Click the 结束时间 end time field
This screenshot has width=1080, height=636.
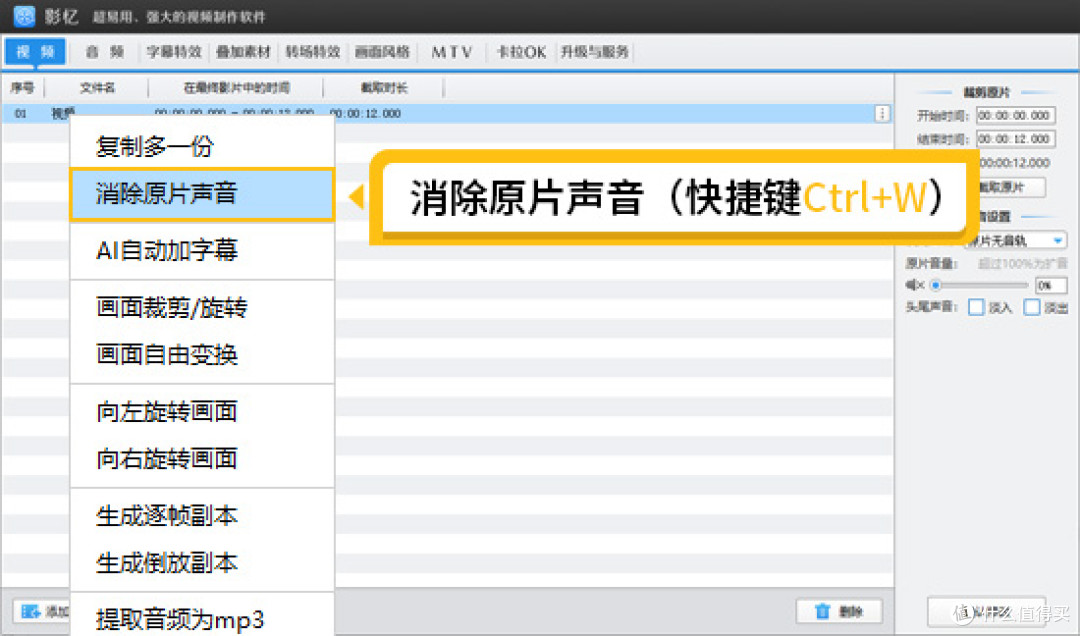[1016, 139]
